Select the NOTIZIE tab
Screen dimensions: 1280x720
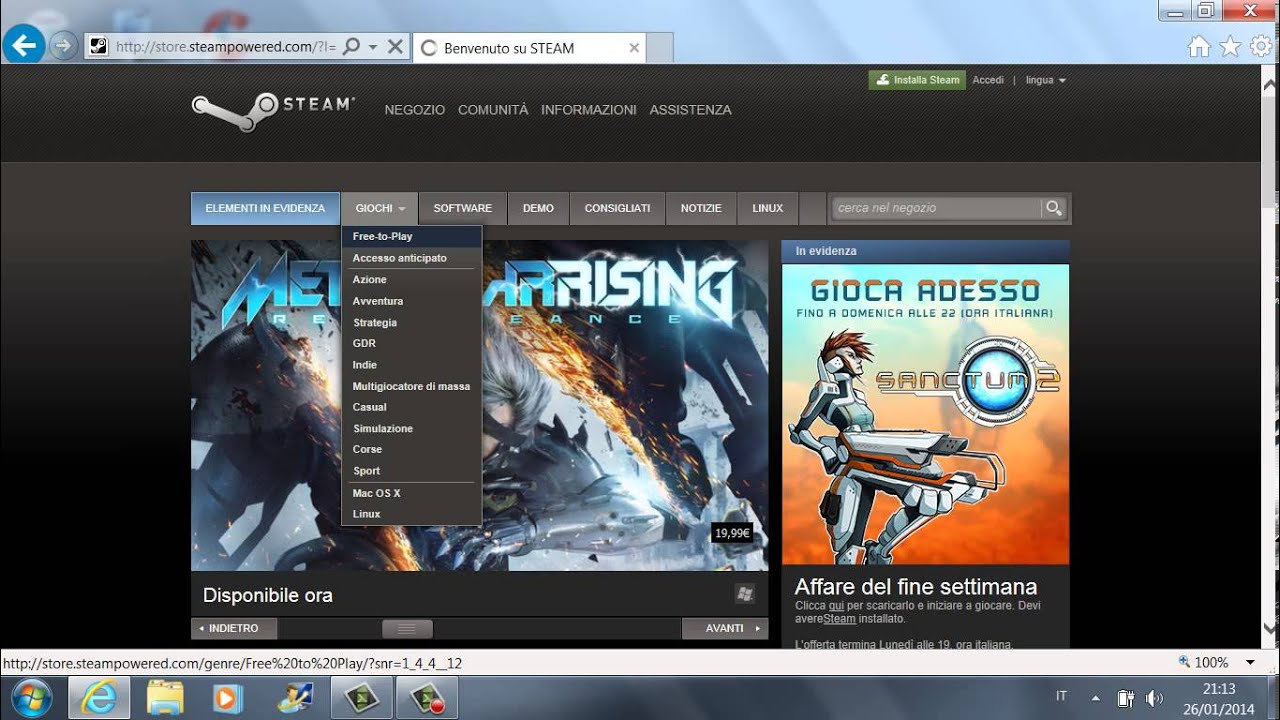tap(701, 208)
